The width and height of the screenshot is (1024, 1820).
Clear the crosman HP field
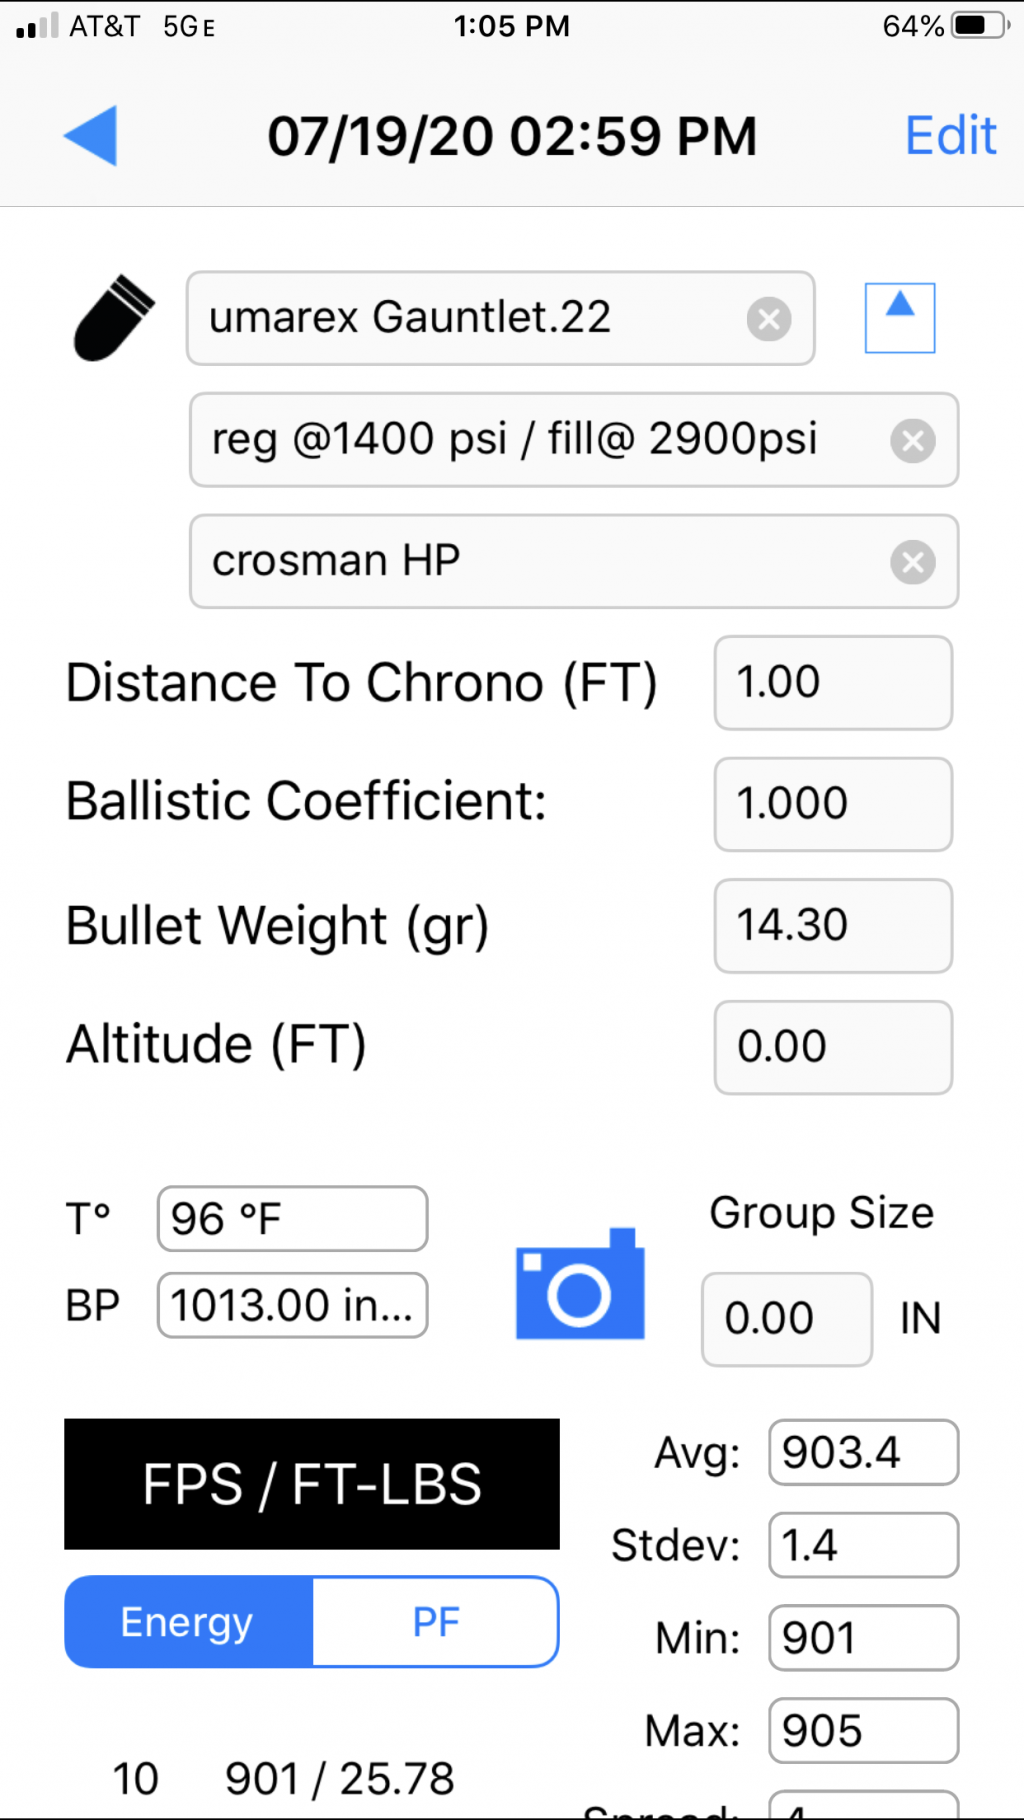tap(913, 562)
